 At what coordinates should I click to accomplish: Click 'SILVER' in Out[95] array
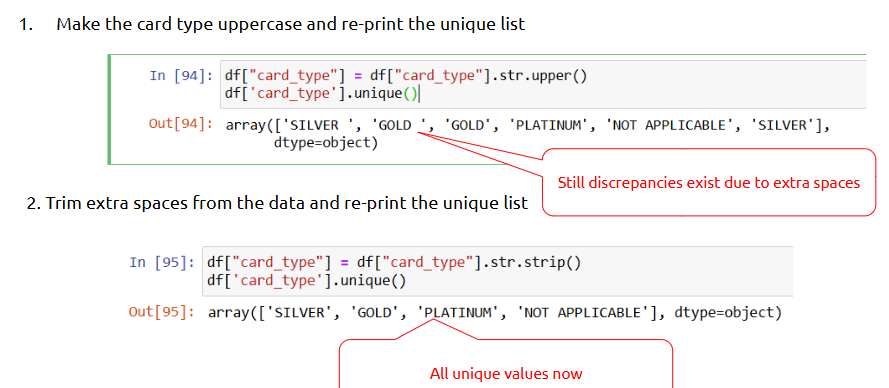click(x=299, y=312)
